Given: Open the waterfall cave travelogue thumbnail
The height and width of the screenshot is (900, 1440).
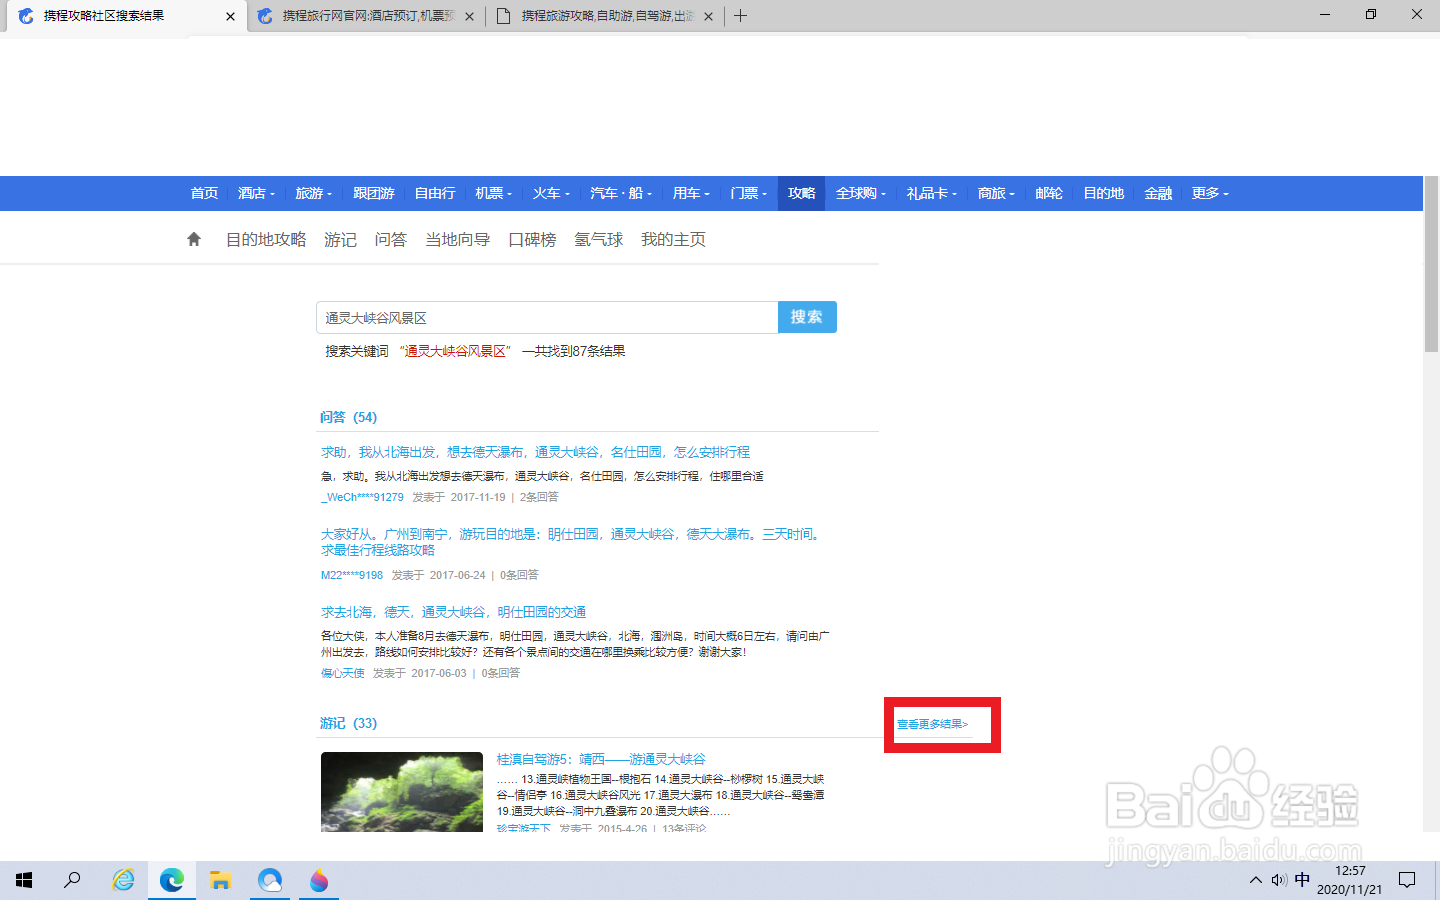Looking at the screenshot, I should coord(402,792).
